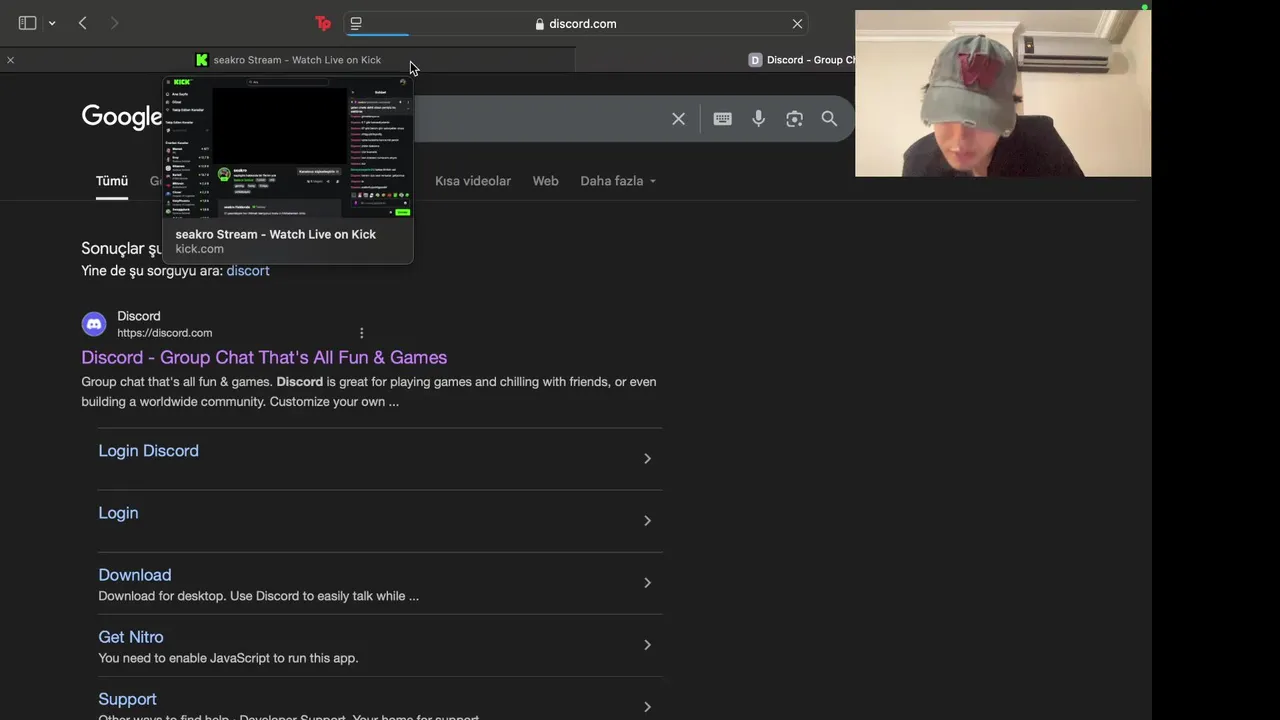Open the sidebar options dropdown arrow
1280x720 pixels.
tap(52, 23)
